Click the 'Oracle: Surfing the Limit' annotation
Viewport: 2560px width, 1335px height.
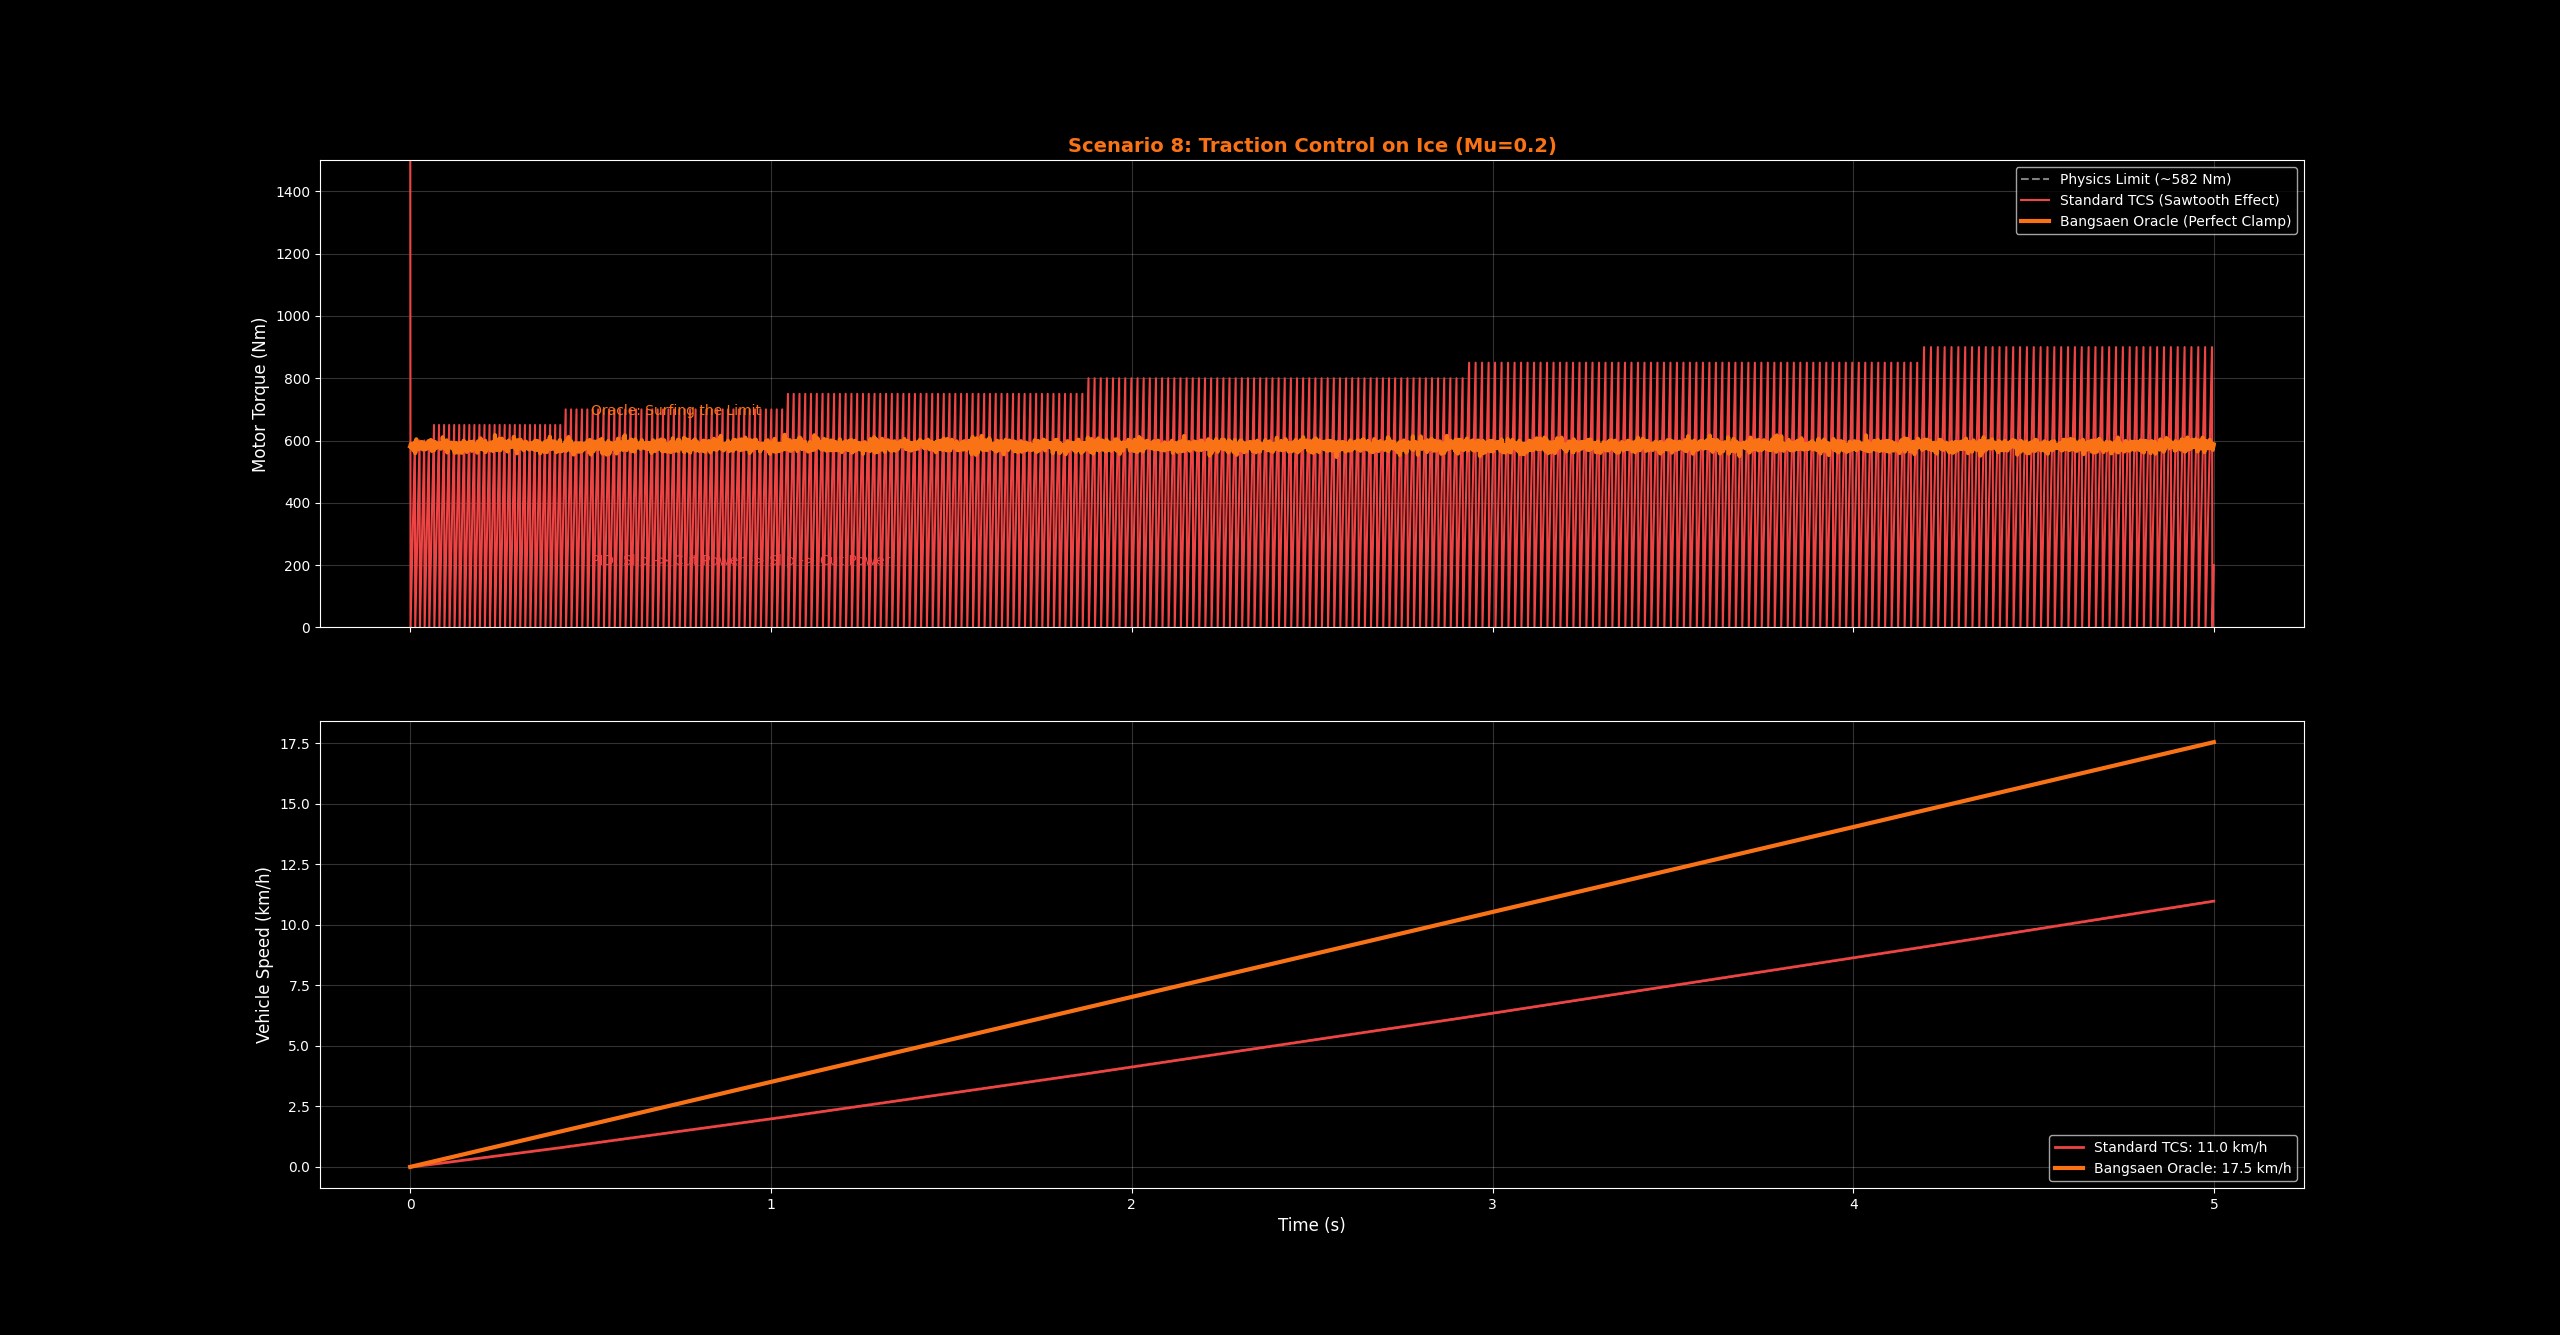[676, 409]
